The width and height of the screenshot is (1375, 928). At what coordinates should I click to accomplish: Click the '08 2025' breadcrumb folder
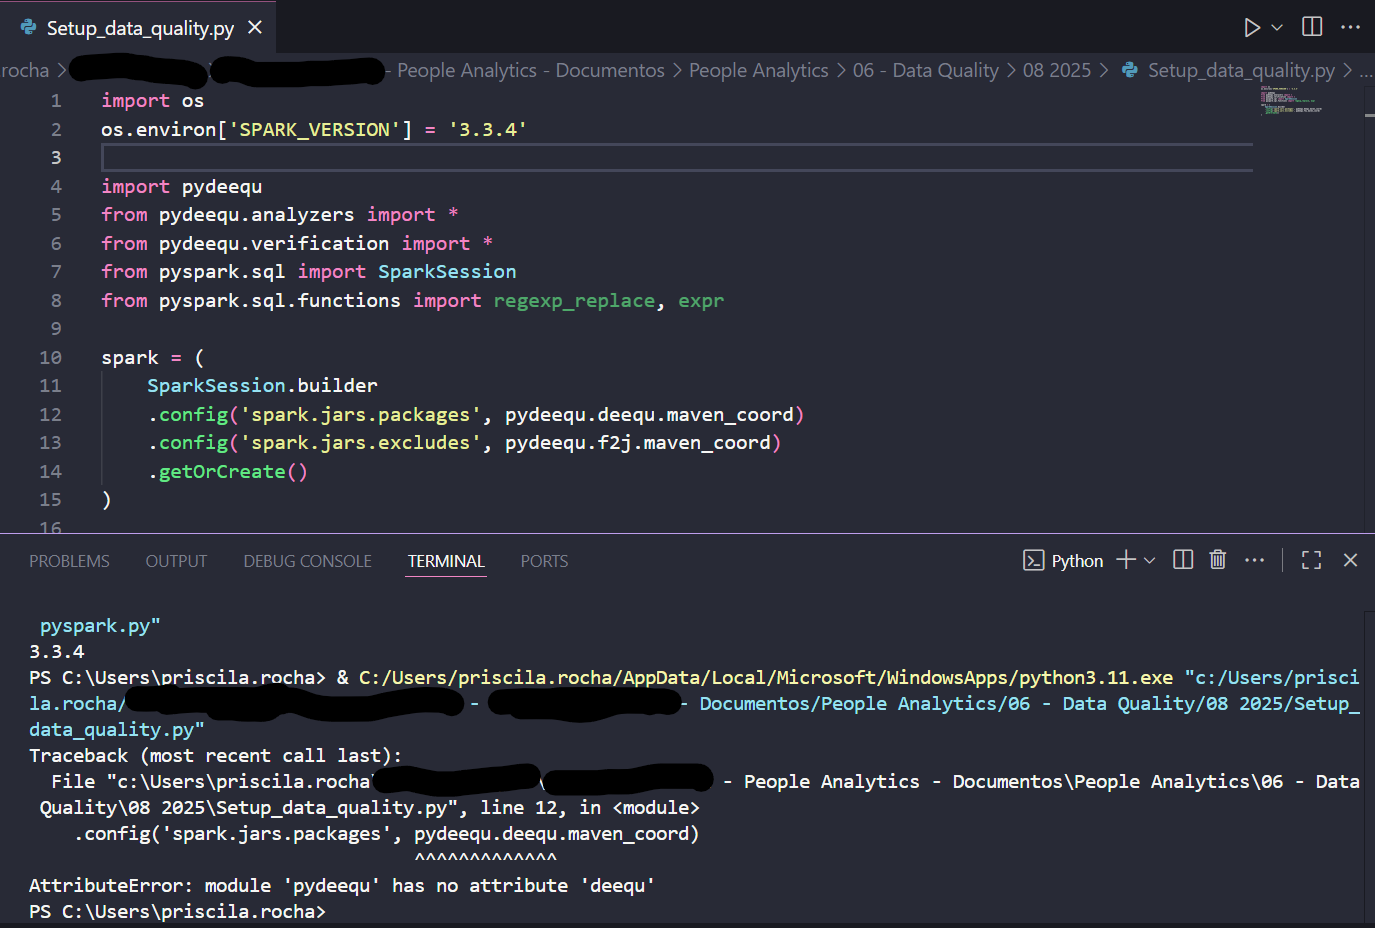tap(1056, 70)
